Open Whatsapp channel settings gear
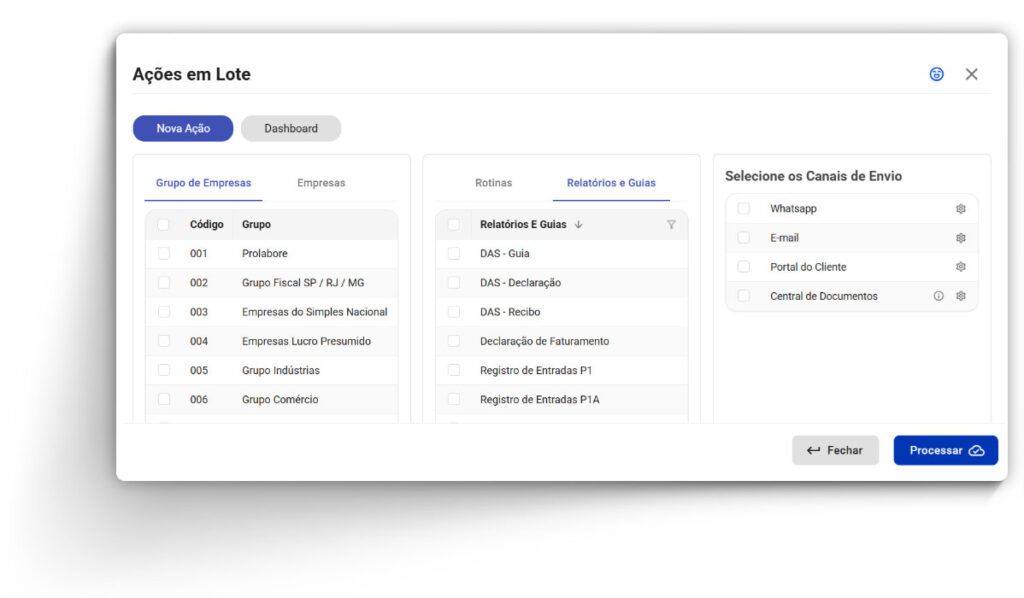The width and height of the screenshot is (1024, 598). click(960, 209)
